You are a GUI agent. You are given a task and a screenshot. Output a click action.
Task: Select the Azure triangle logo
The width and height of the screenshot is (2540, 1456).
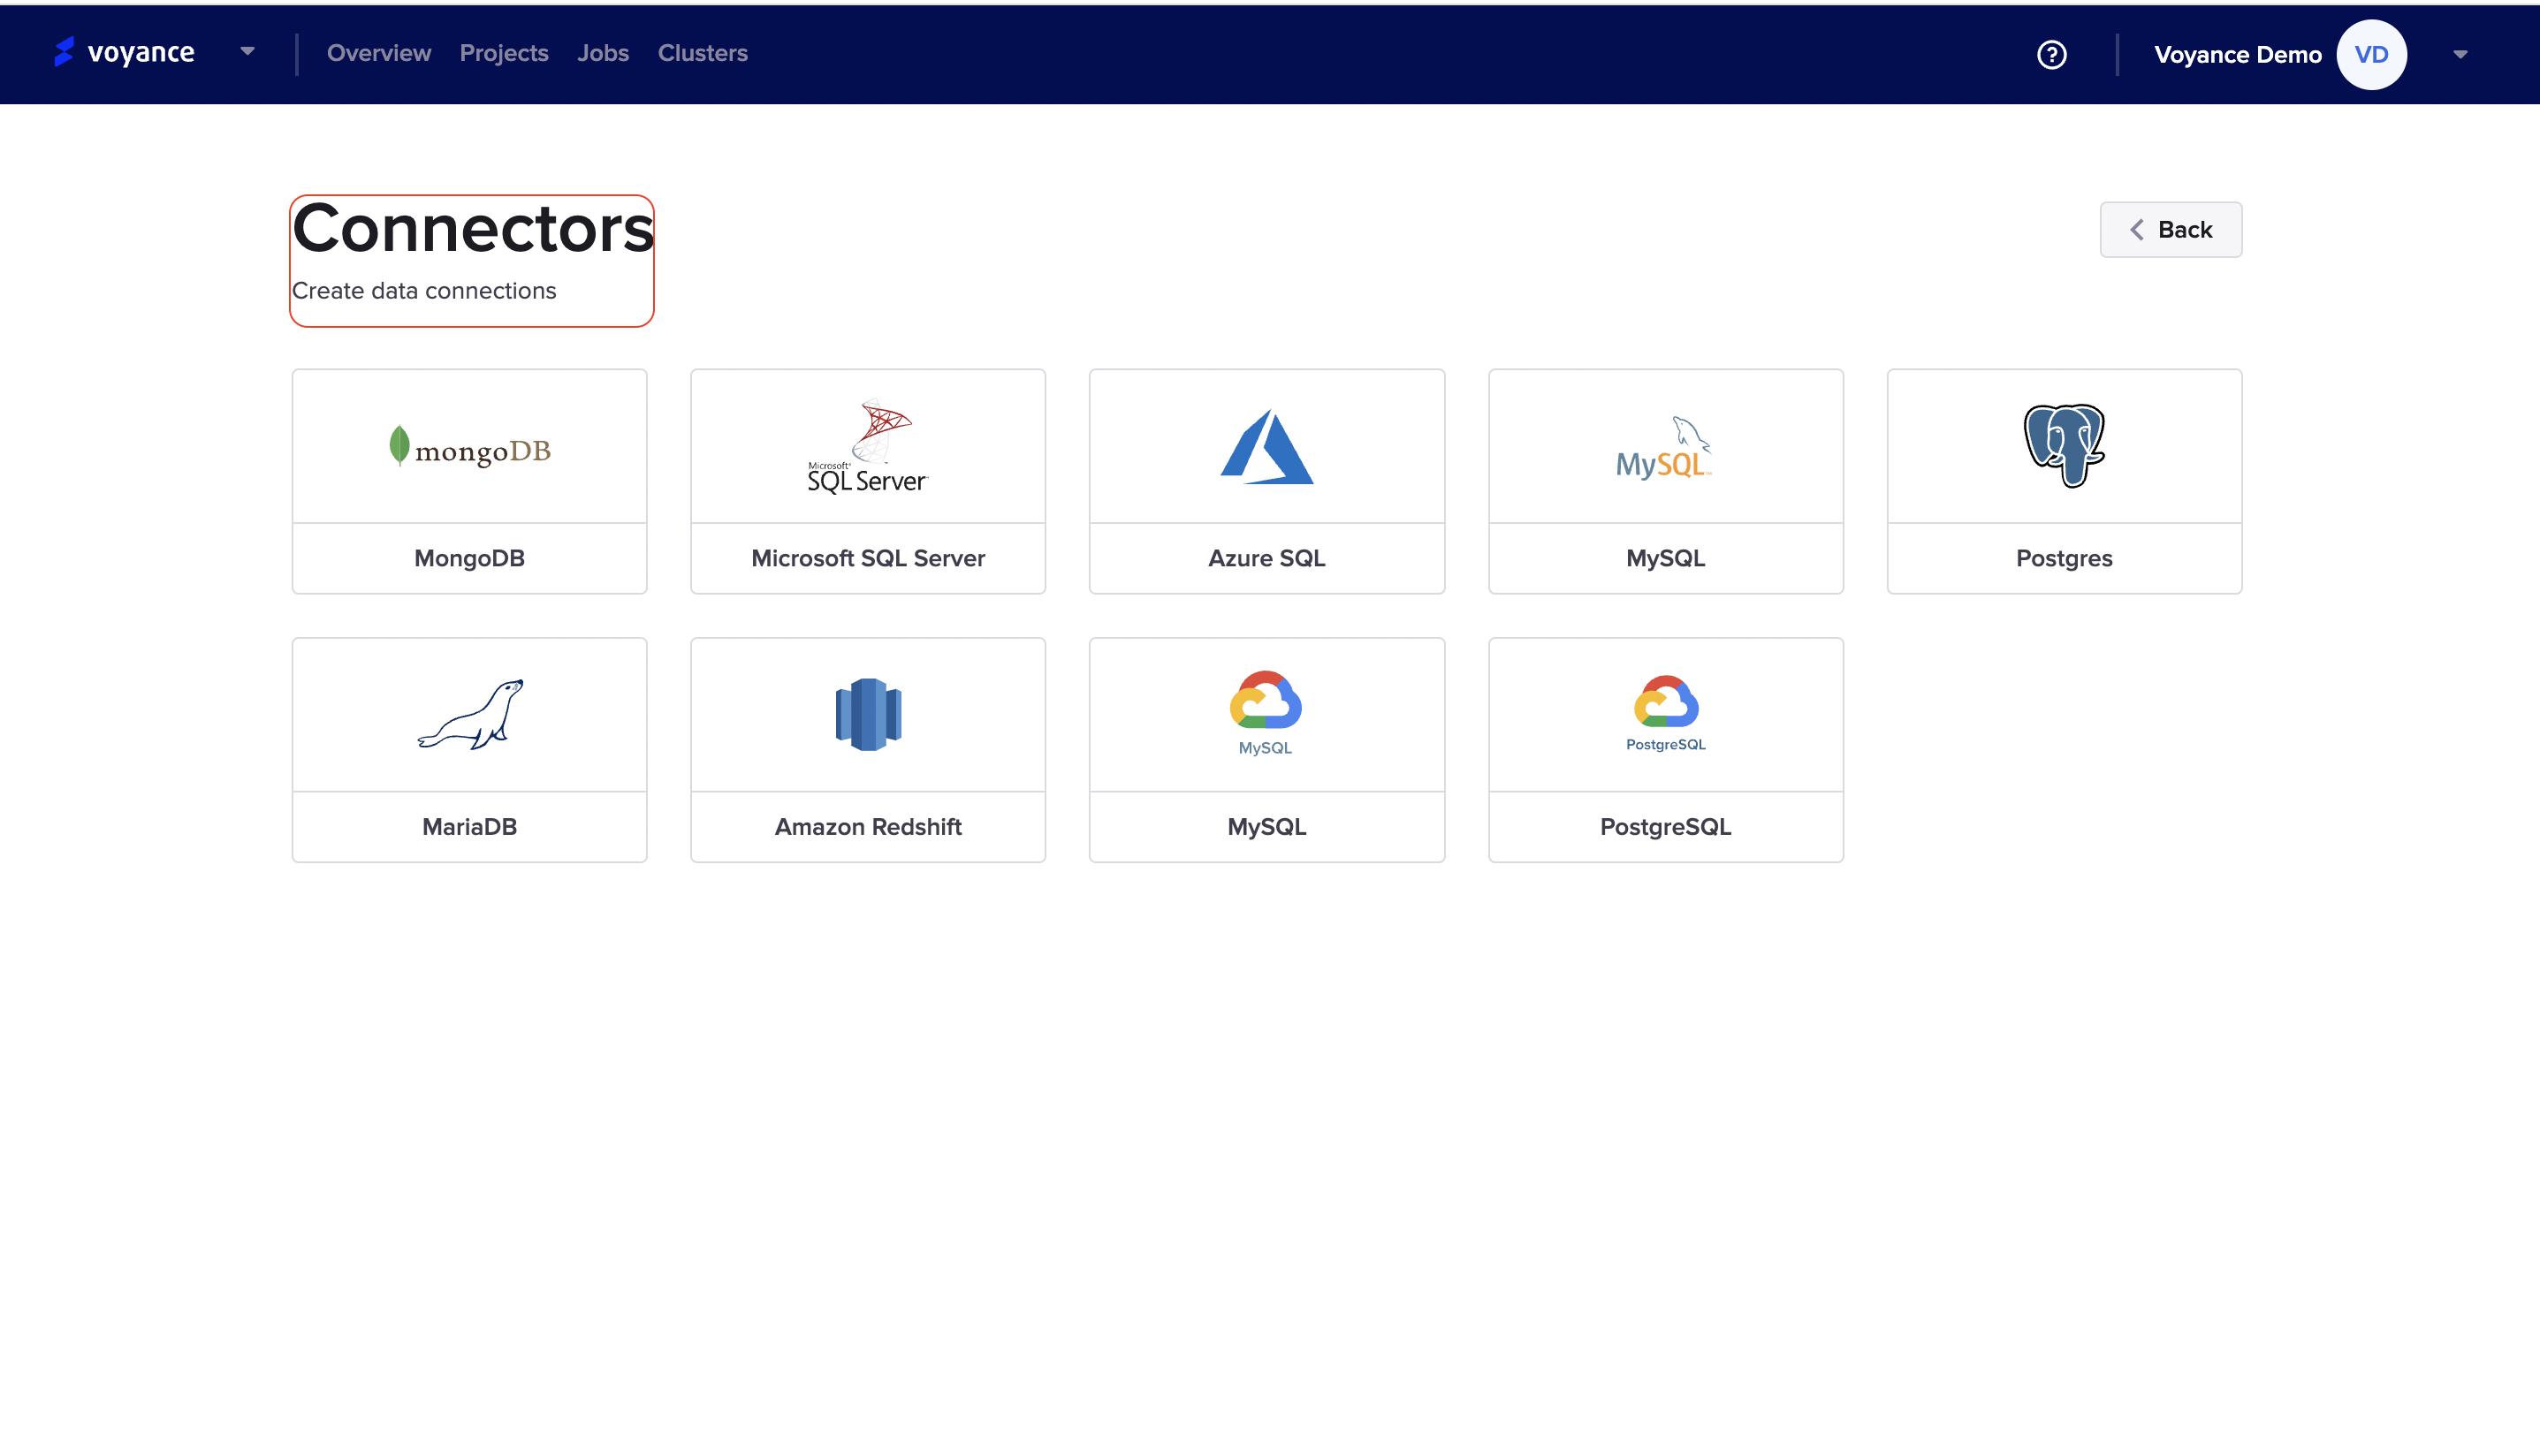[1267, 446]
